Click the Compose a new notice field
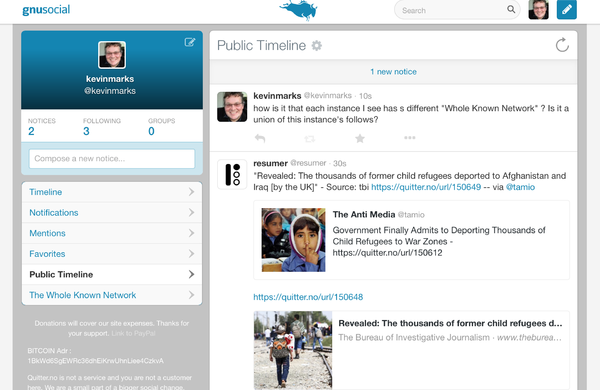The height and width of the screenshot is (390, 600). pos(112,158)
